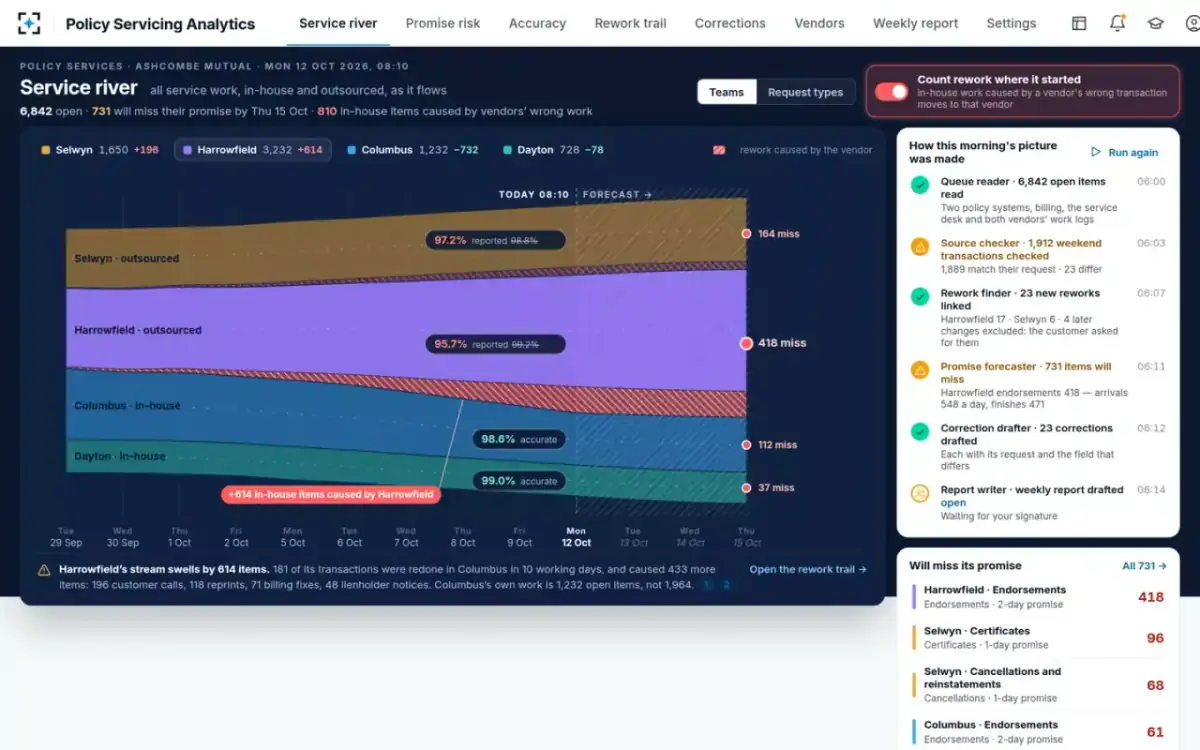This screenshot has width=1200, height=750.
Task: Open the rework trail link
Action: [808, 569]
